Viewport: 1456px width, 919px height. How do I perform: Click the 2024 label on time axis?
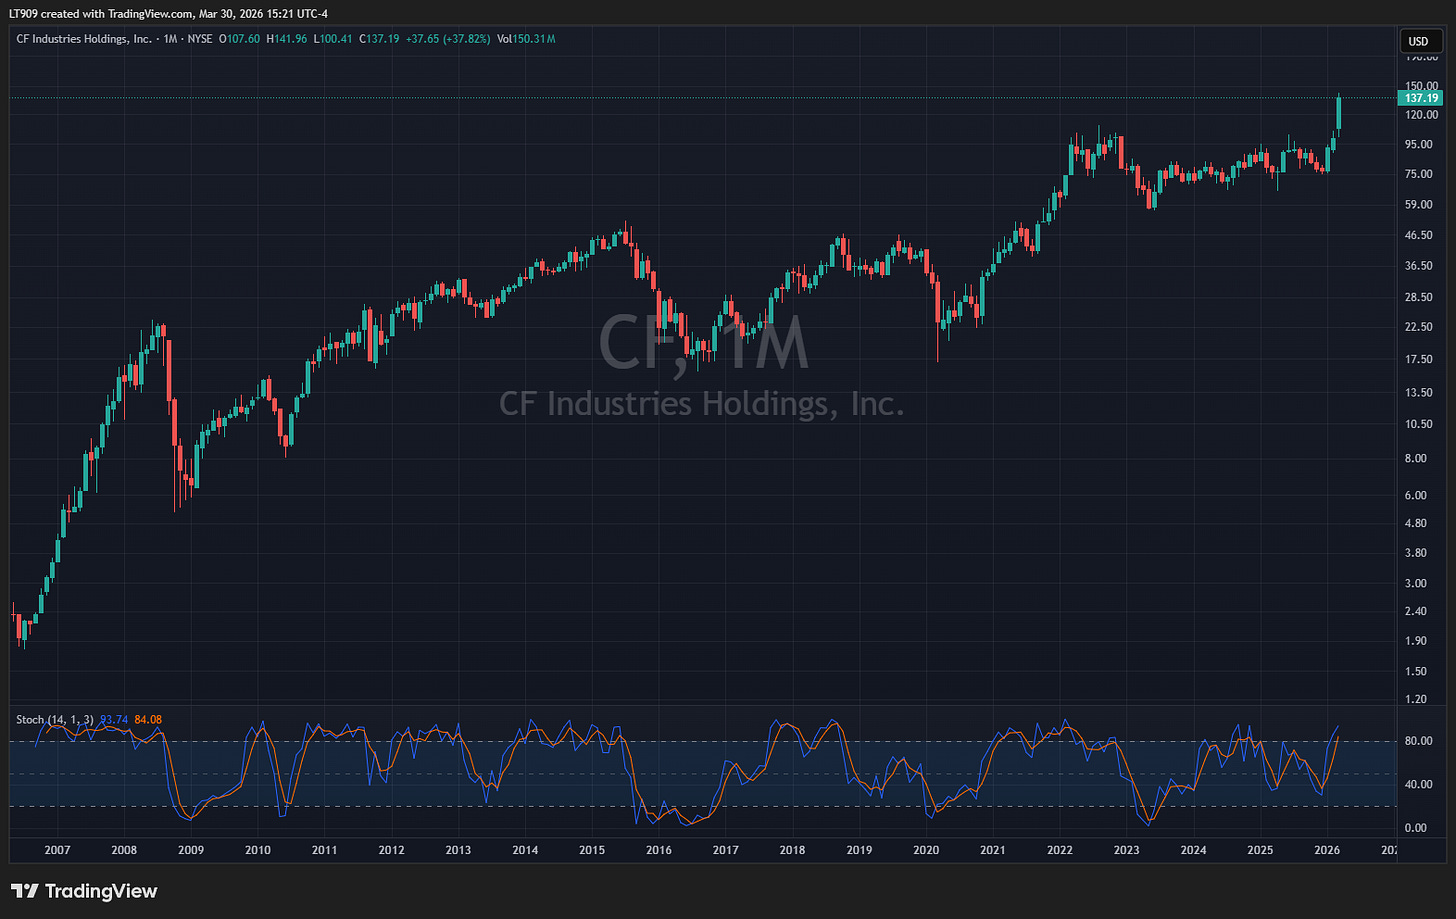(1193, 850)
